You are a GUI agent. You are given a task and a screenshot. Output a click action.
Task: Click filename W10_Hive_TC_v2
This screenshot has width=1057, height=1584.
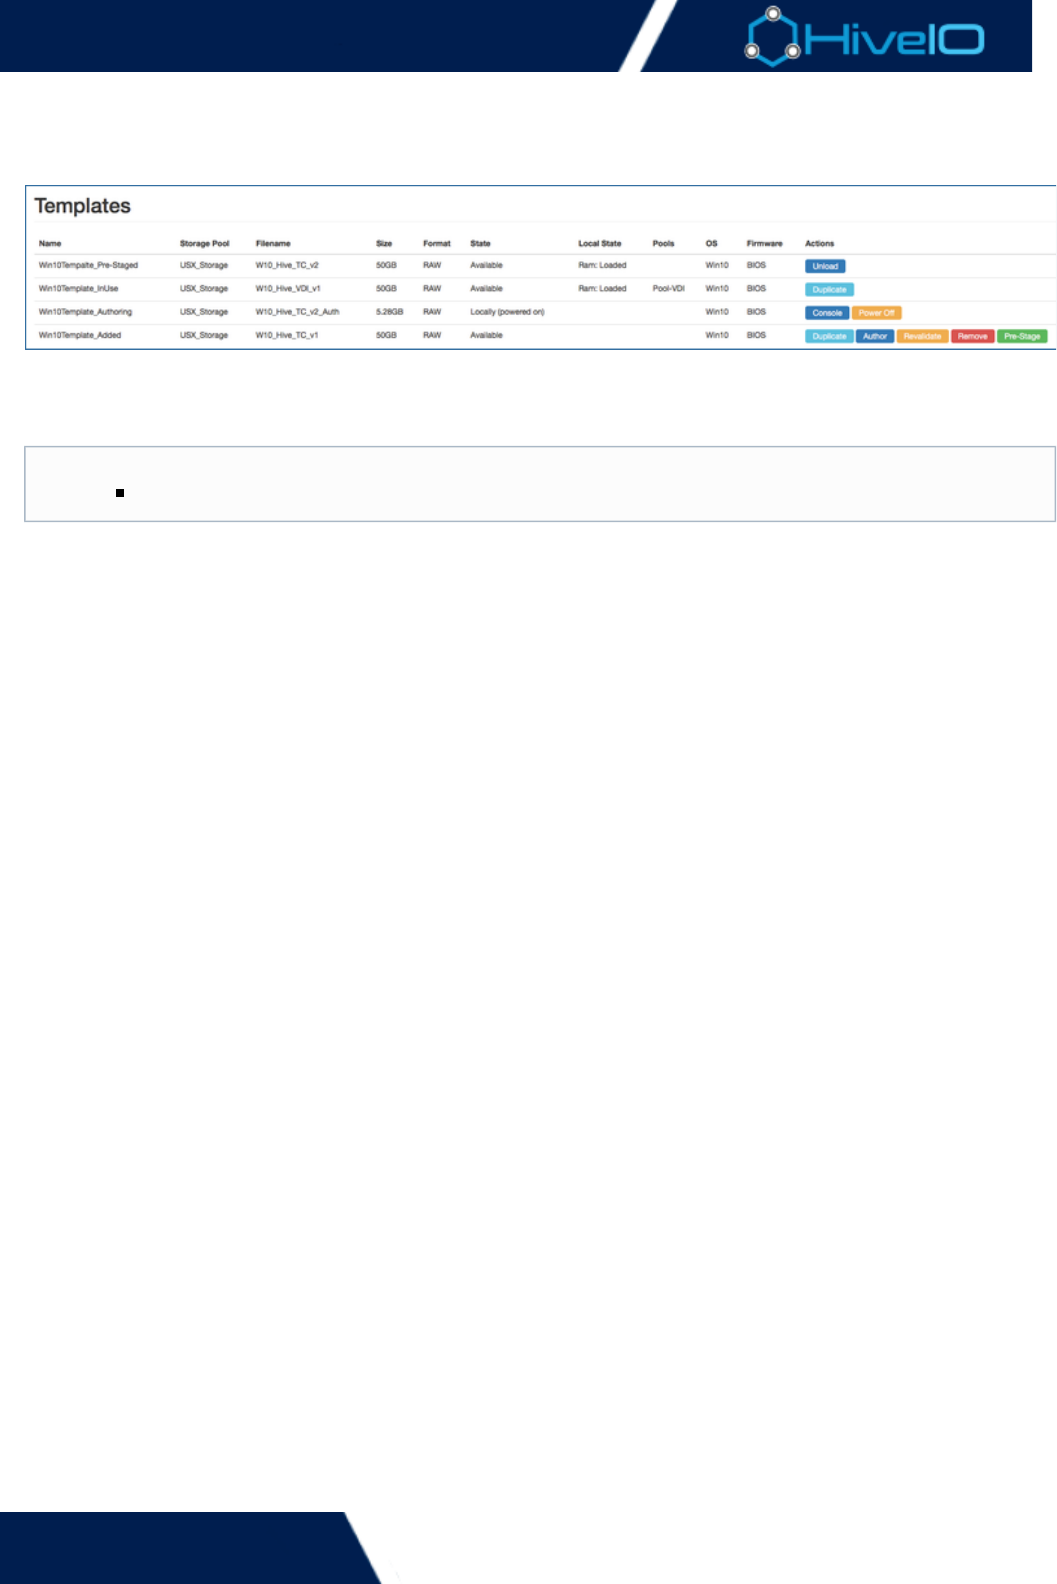(287, 265)
